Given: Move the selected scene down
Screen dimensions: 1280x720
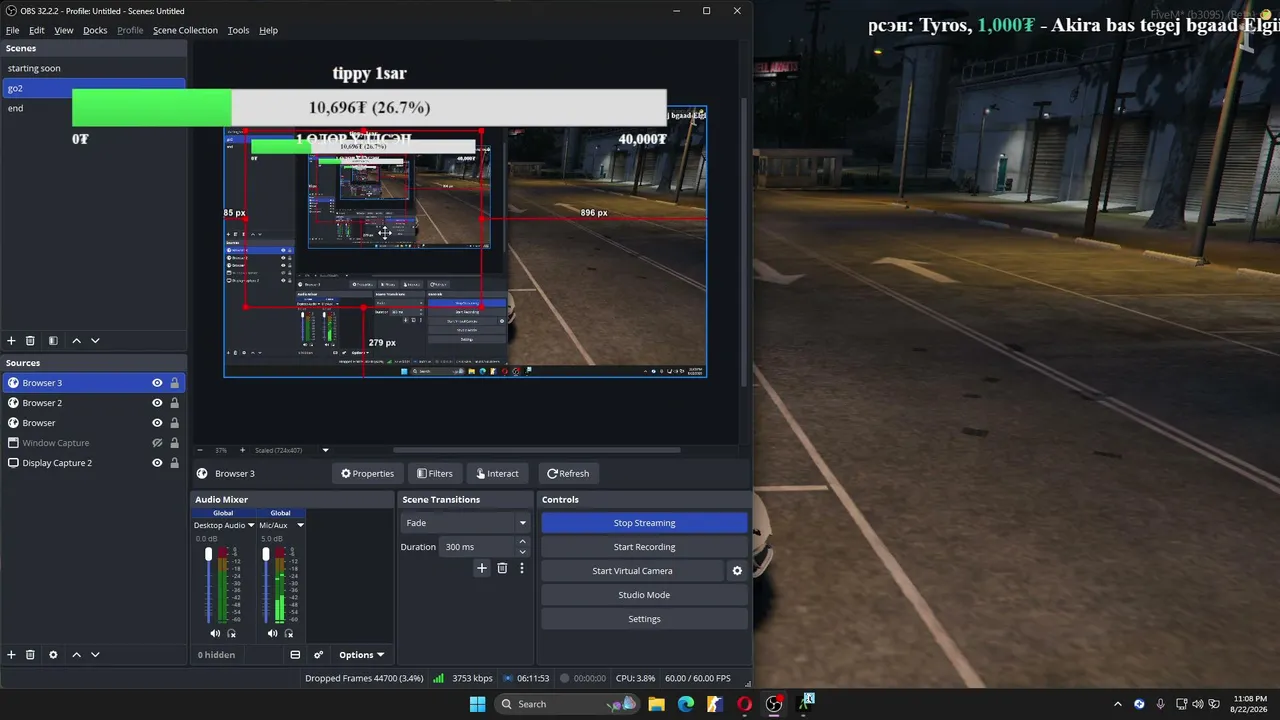Looking at the screenshot, I should (95, 341).
